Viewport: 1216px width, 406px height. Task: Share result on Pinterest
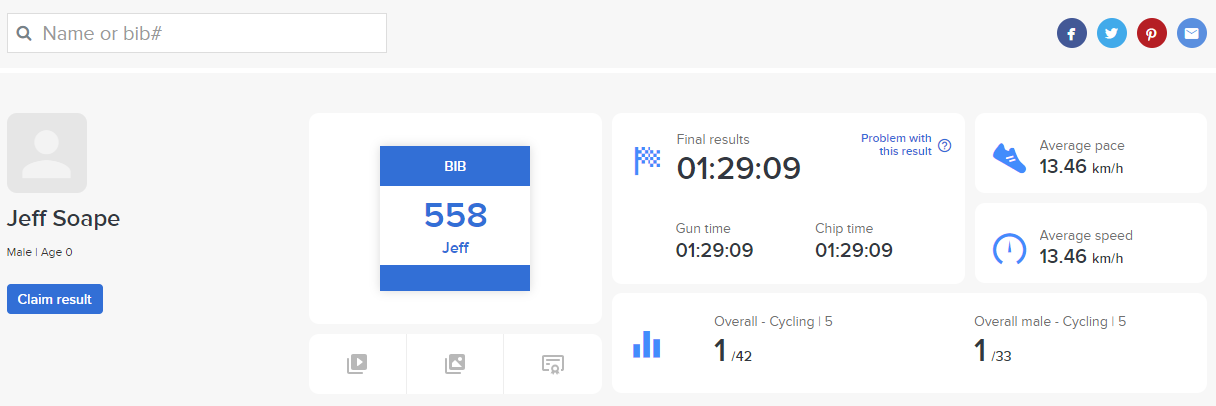point(1151,34)
